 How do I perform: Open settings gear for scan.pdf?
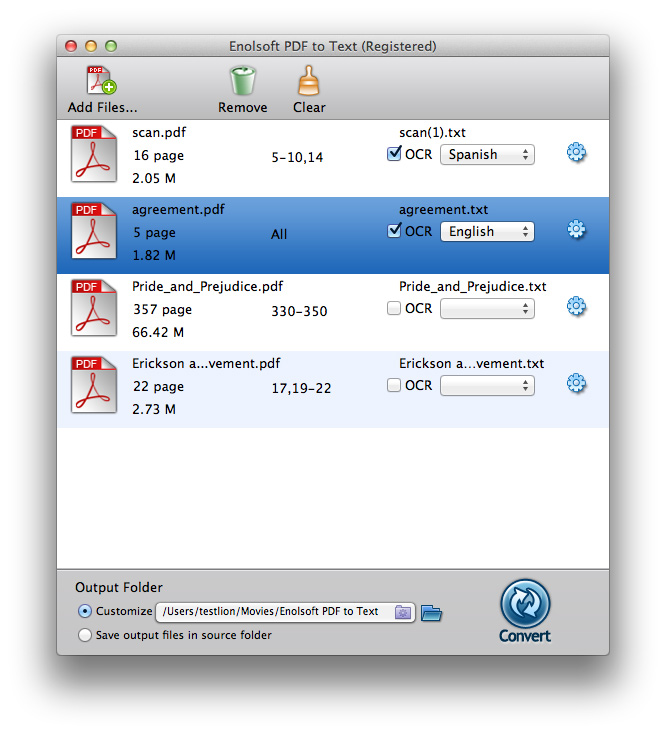tap(576, 153)
